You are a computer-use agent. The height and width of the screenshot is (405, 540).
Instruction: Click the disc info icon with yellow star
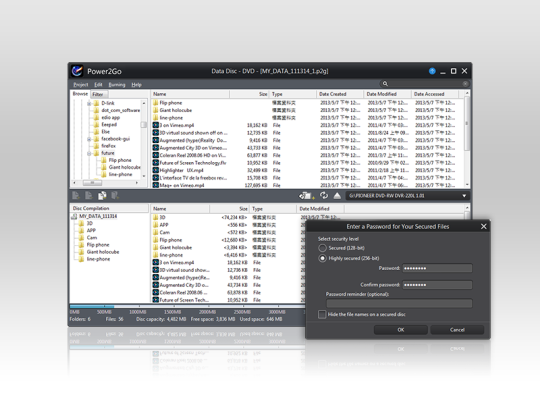pos(306,196)
